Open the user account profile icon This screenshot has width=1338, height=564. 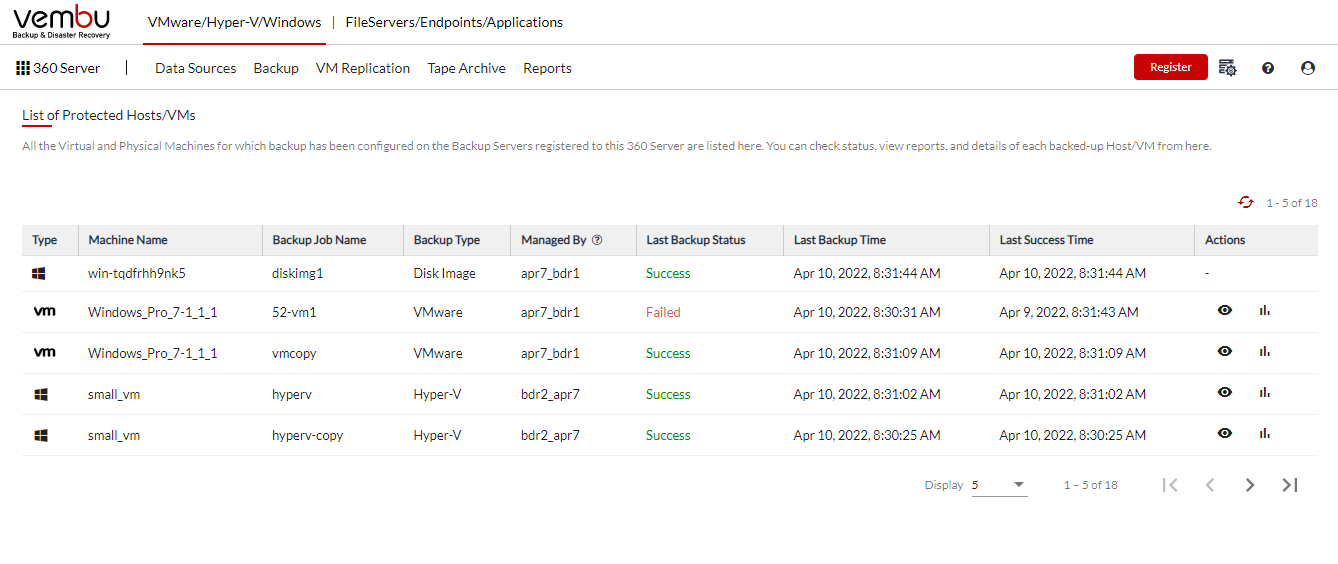click(x=1308, y=68)
